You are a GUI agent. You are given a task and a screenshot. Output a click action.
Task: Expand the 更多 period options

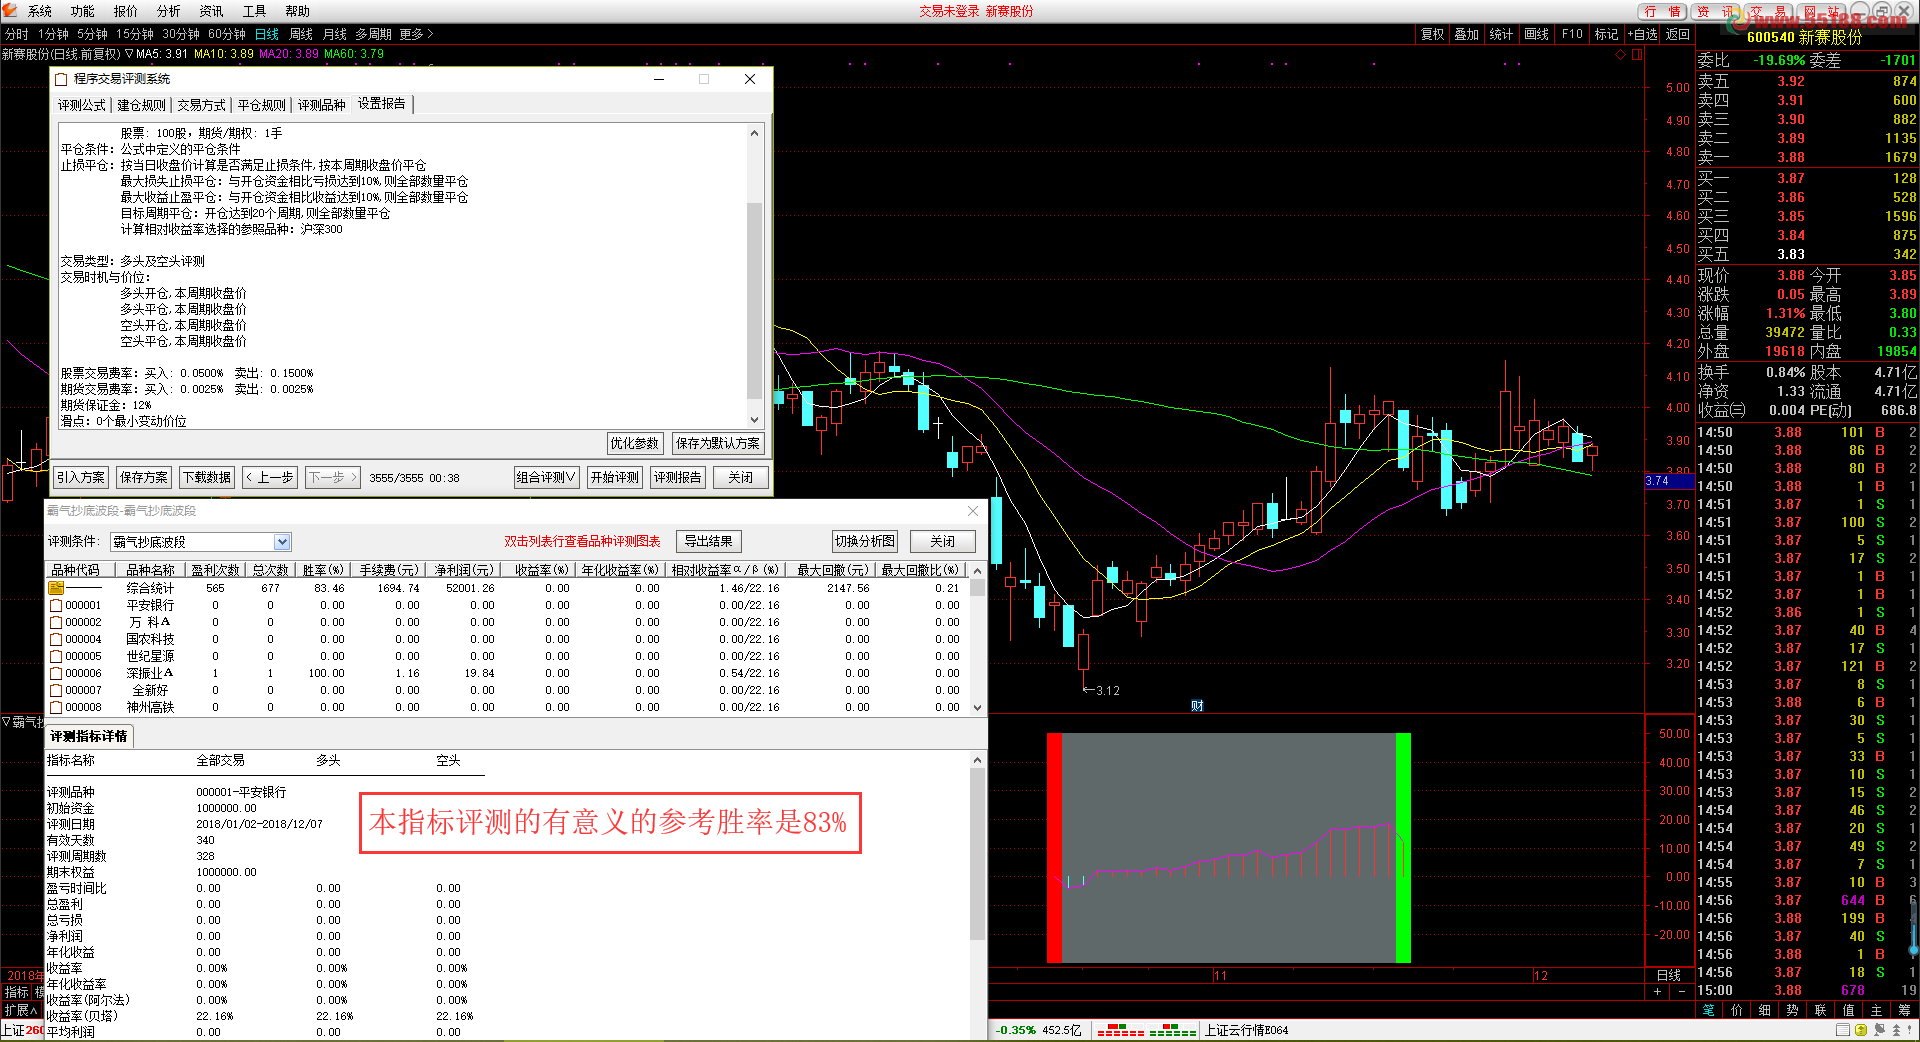click(416, 34)
